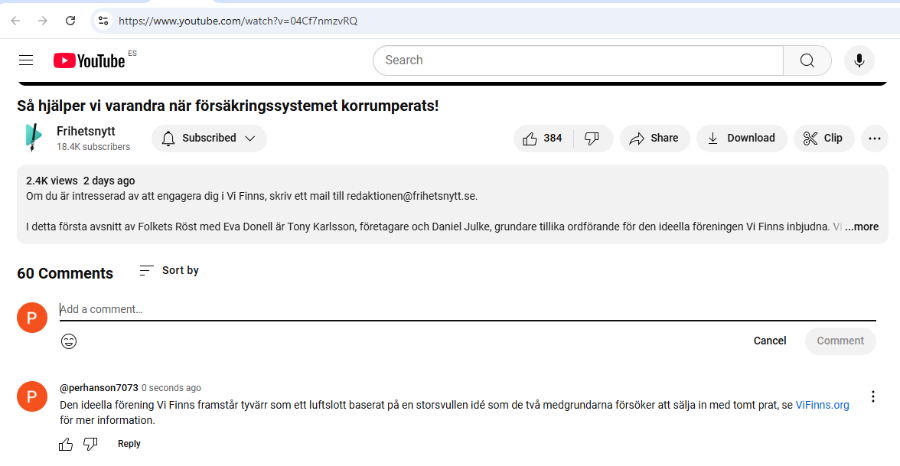The width and height of the screenshot is (900, 466).
Task: Open the YouTube hamburger guide menu
Action: click(x=26, y=61)
